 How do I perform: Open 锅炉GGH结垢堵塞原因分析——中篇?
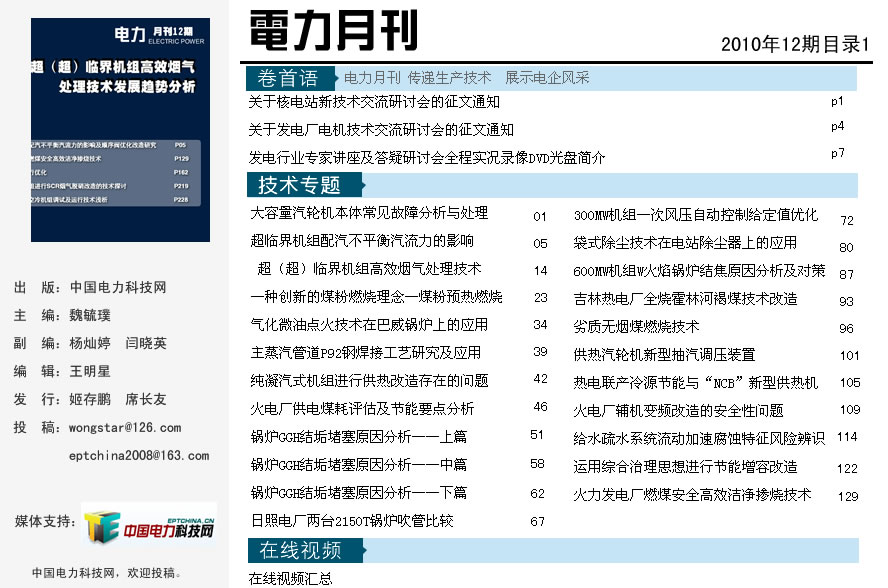click(x=358, y=465)
